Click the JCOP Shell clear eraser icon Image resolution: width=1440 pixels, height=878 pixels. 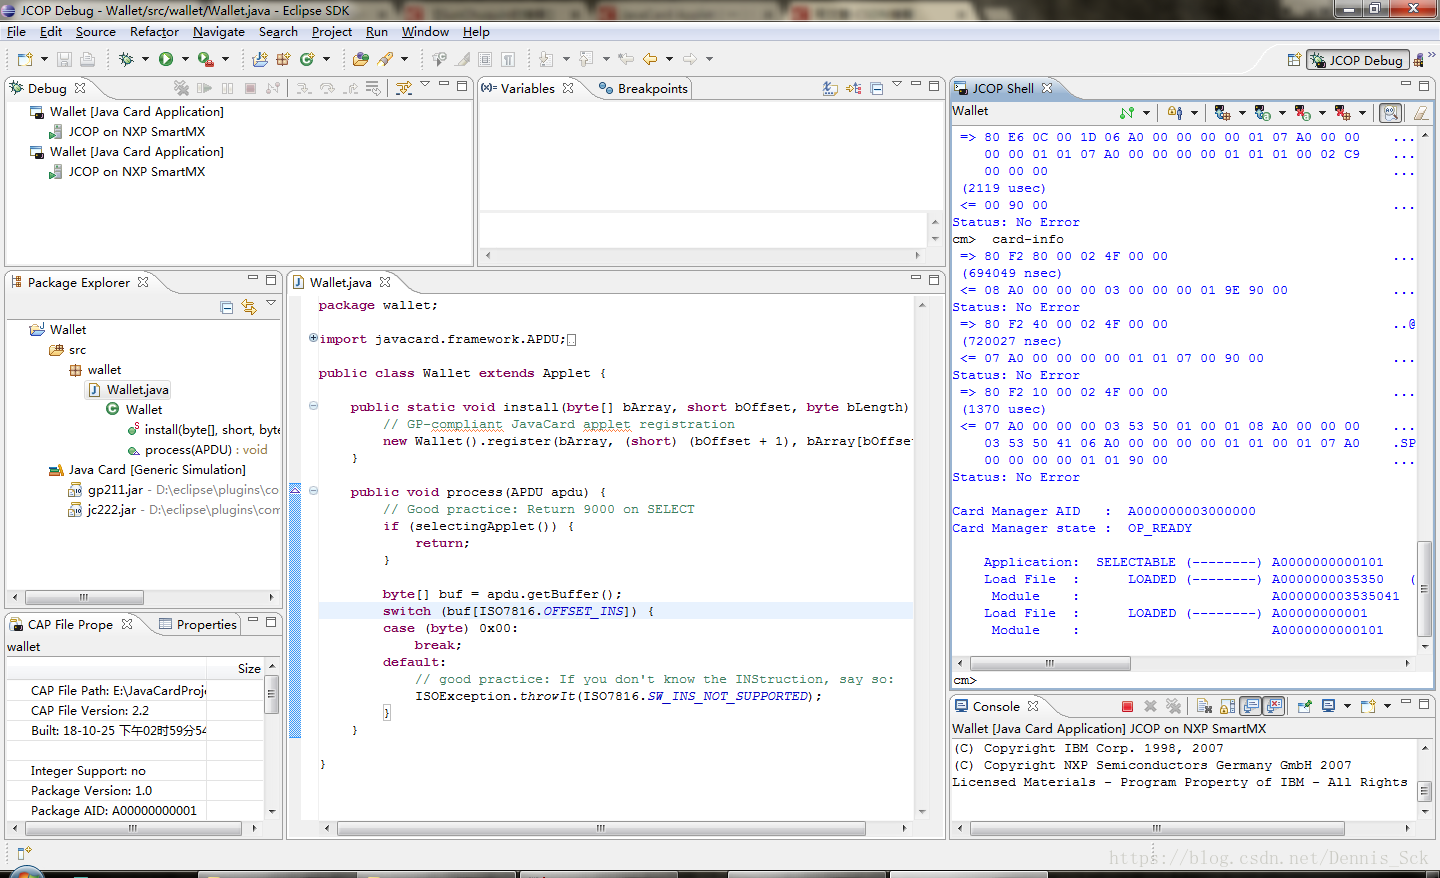[1420, 113]
